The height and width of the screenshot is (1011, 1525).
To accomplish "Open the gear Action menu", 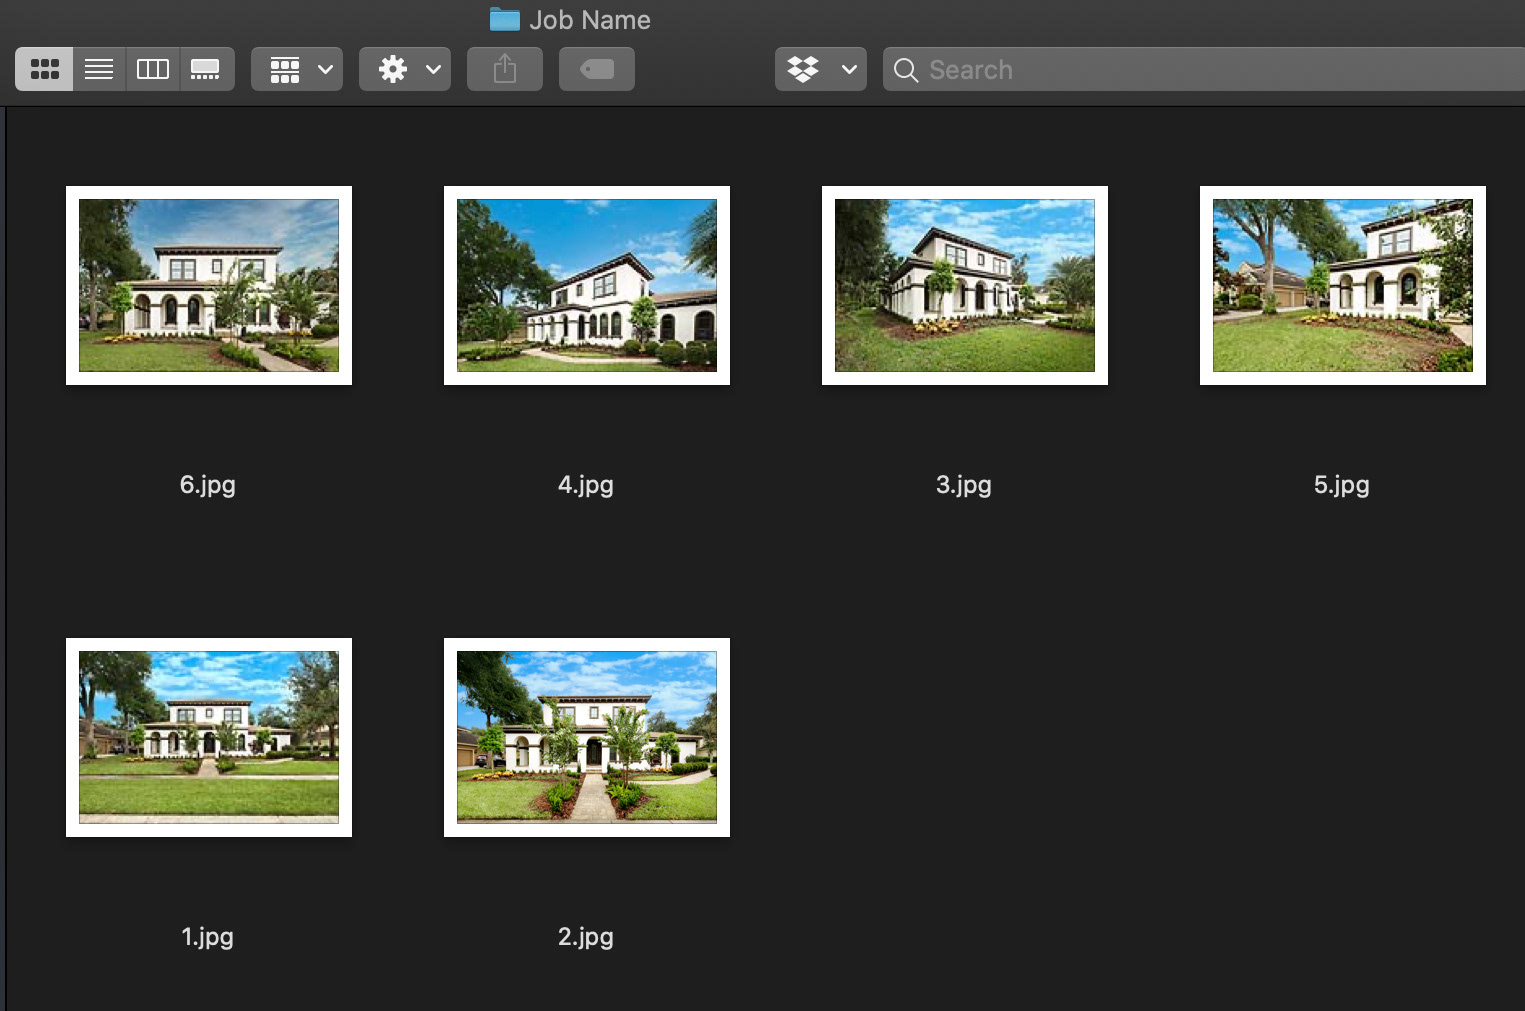I will point(405,69).
